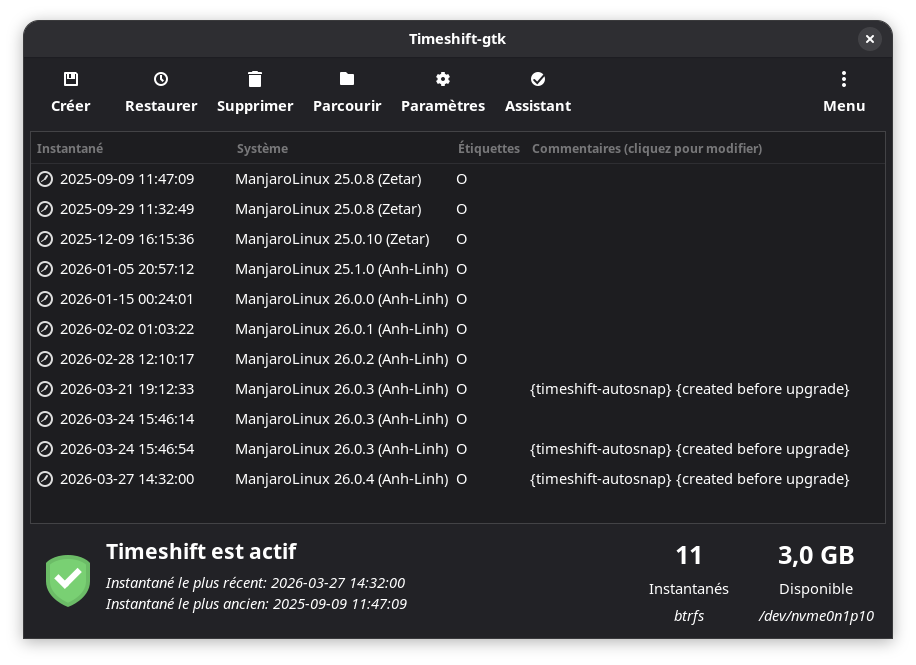Click the Créer snapshot icon
This screenshot has width=916, height=665.
[70, 79]
